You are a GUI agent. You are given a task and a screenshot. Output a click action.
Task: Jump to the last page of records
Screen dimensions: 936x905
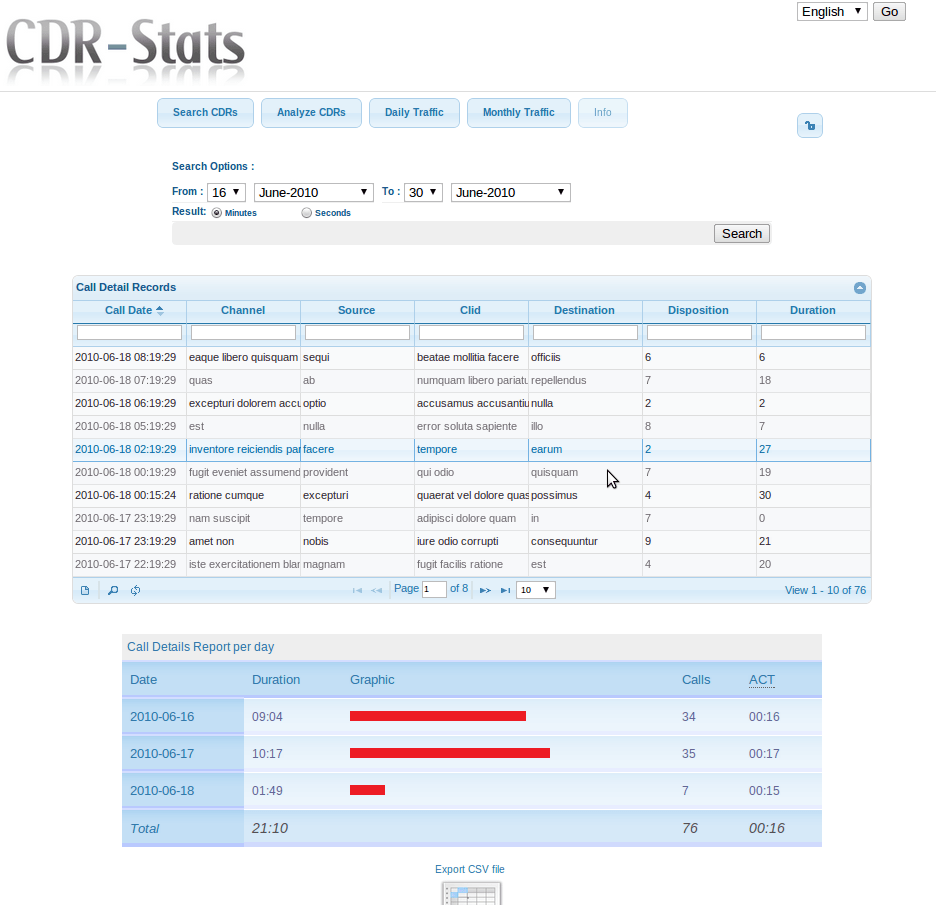click(506, 591)
